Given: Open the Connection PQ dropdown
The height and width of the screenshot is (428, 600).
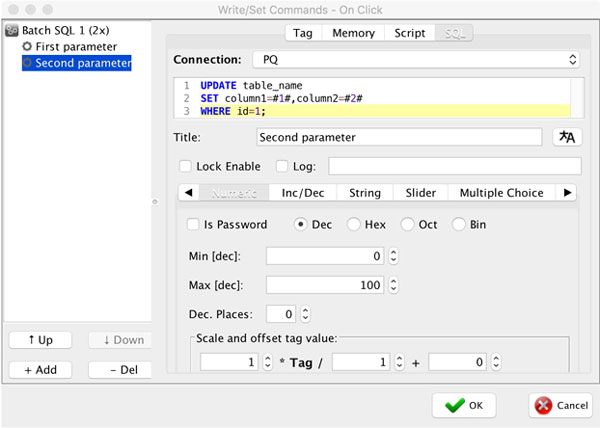Looking at the screenshot, I should (x=416, y=60).
